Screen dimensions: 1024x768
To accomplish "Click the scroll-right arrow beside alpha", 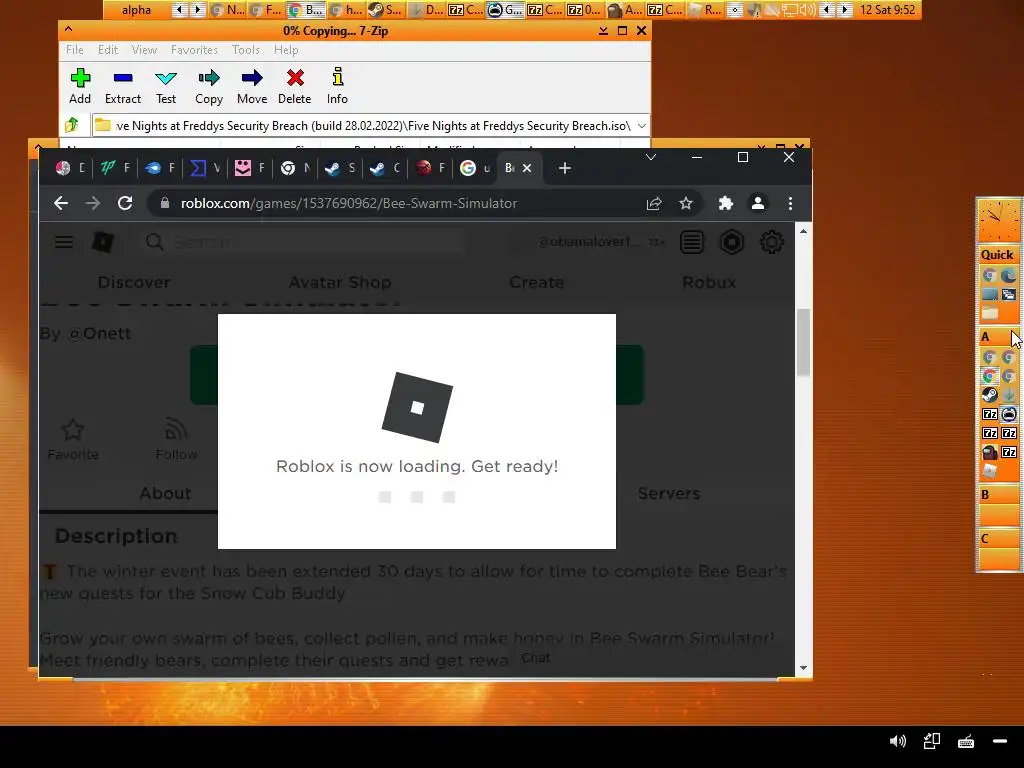I will 197,10.
